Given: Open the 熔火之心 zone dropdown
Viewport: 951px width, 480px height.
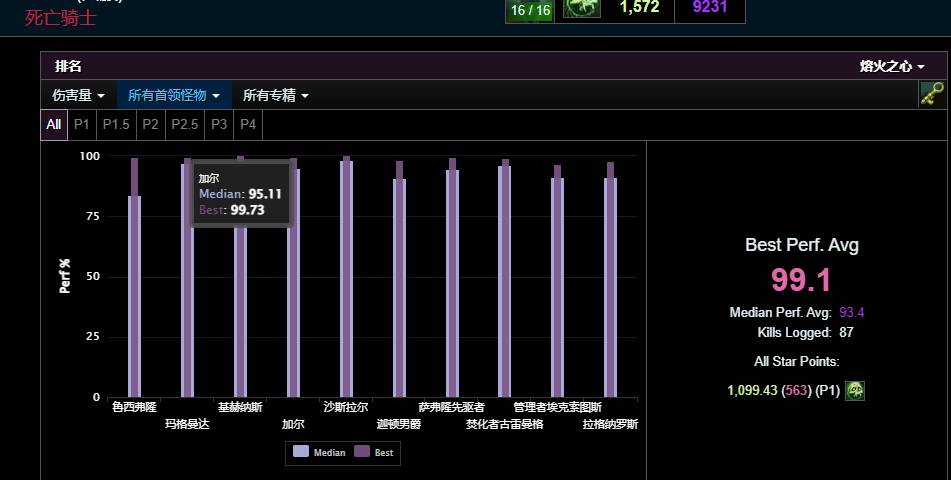Looking at the screenshot, I should click(892, 66).
